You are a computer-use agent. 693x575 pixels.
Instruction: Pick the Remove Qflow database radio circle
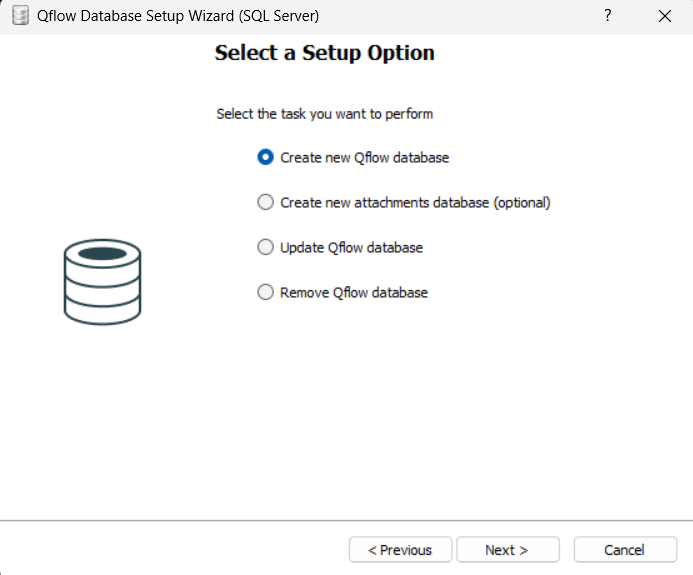265,292
